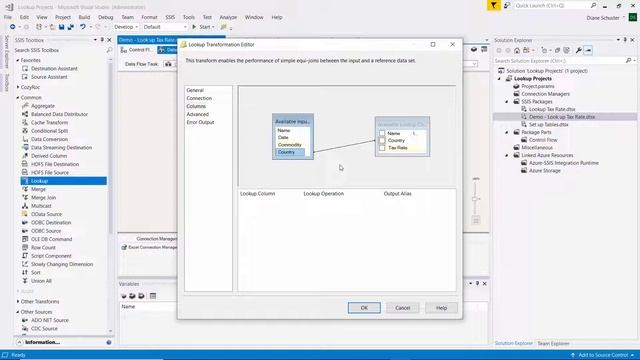The image size is (640, 360).
Task: Select the Data Conversion transform
Action: pos(49,139)
